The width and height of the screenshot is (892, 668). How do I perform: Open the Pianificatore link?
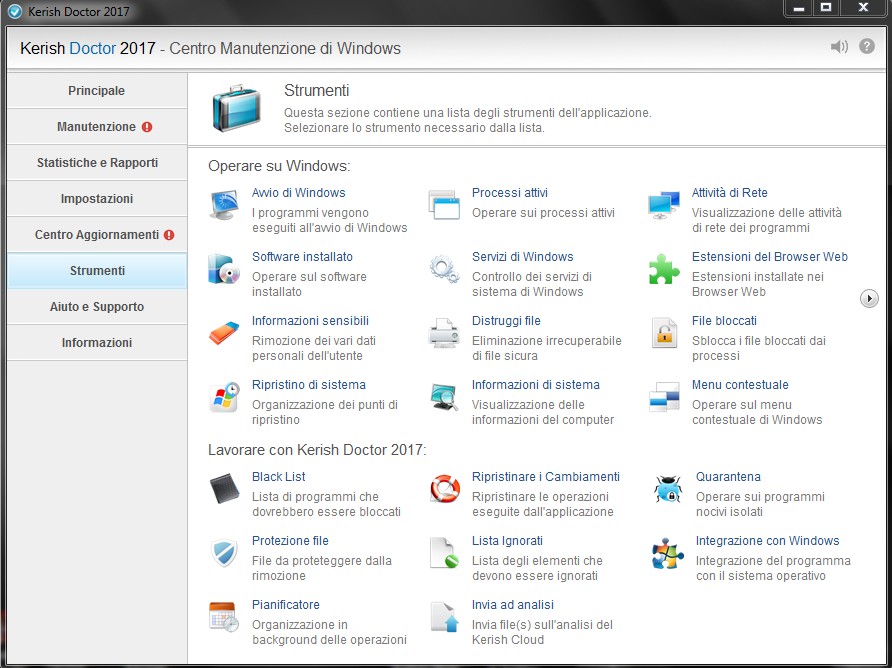tap(286, 605)
